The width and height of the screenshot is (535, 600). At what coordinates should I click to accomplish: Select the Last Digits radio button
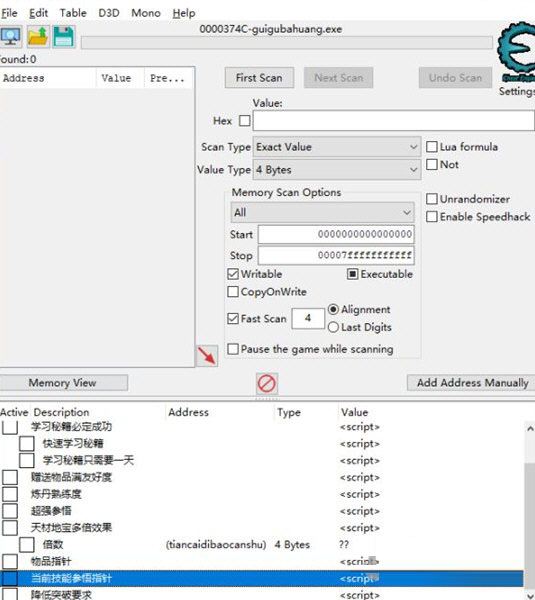tap(333, 327)
